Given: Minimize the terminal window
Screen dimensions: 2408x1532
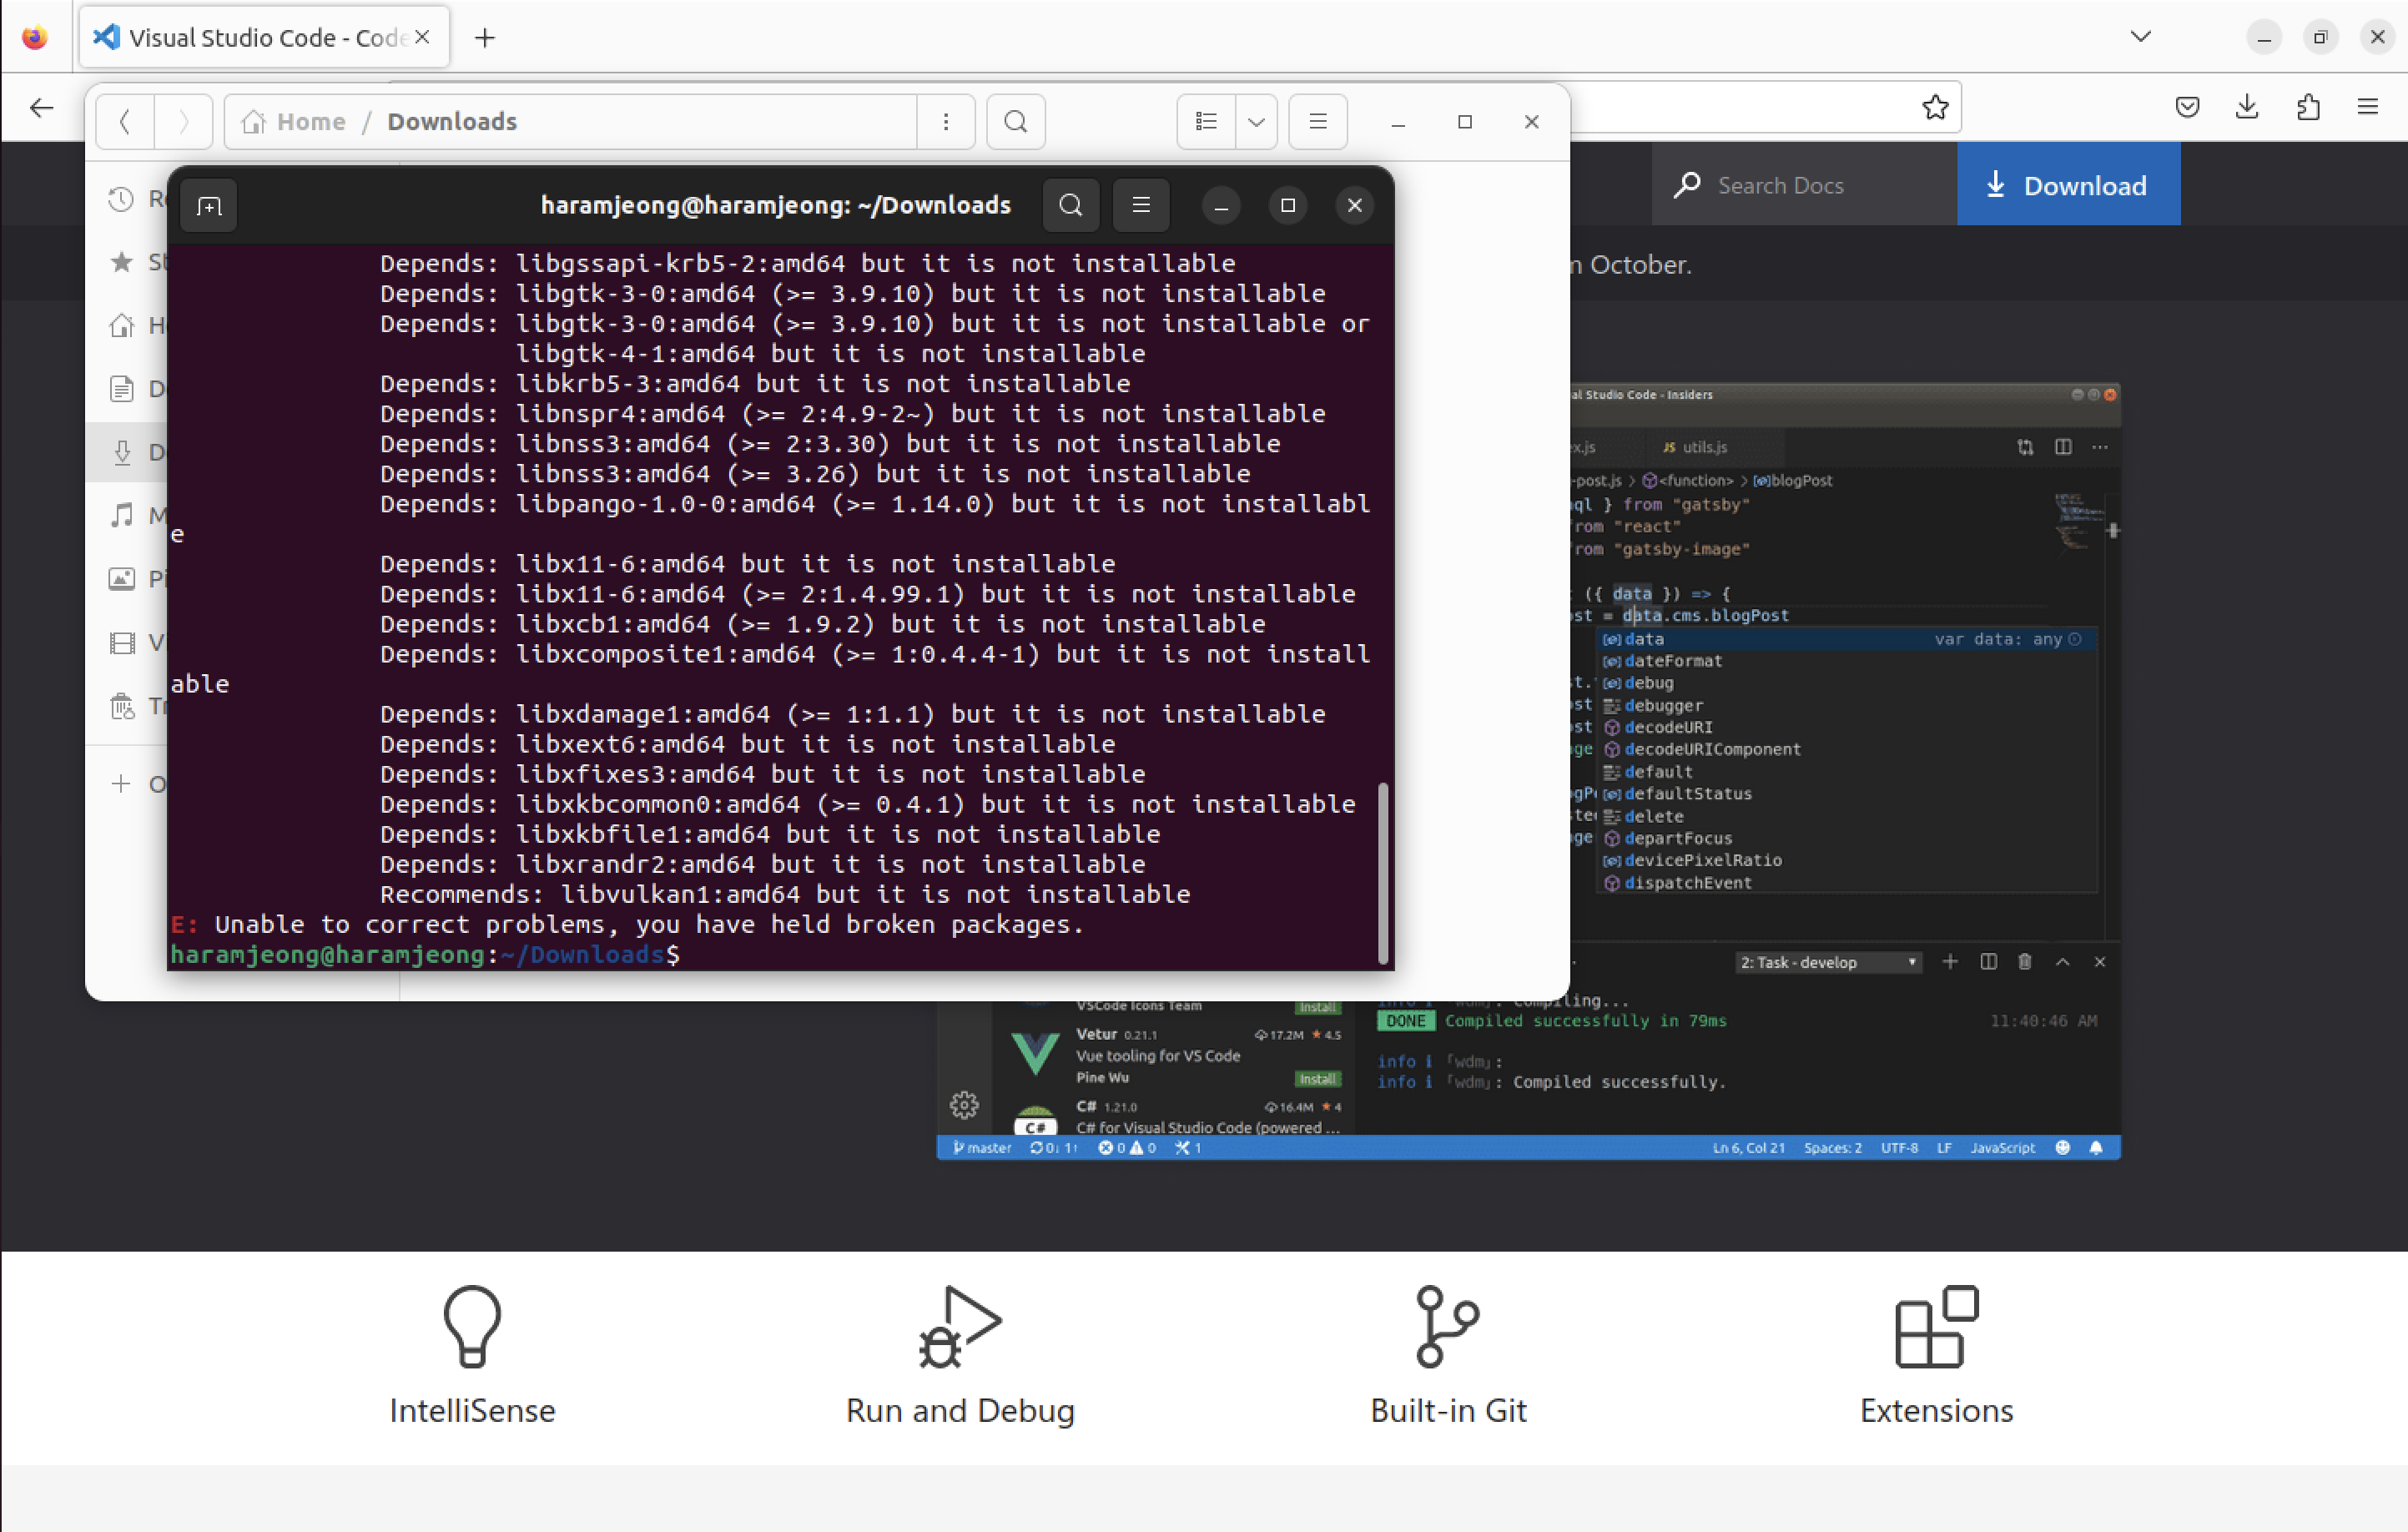Looking at the screenshot, I should (x=1221, y=206).
